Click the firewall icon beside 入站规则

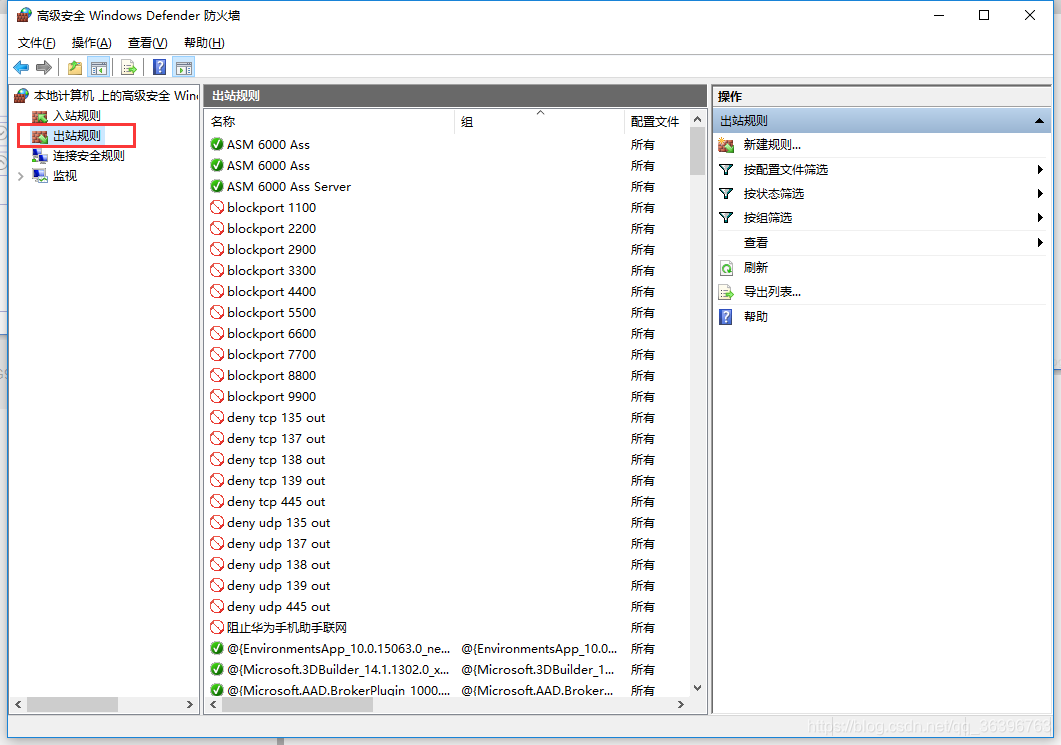pos(40,116)
